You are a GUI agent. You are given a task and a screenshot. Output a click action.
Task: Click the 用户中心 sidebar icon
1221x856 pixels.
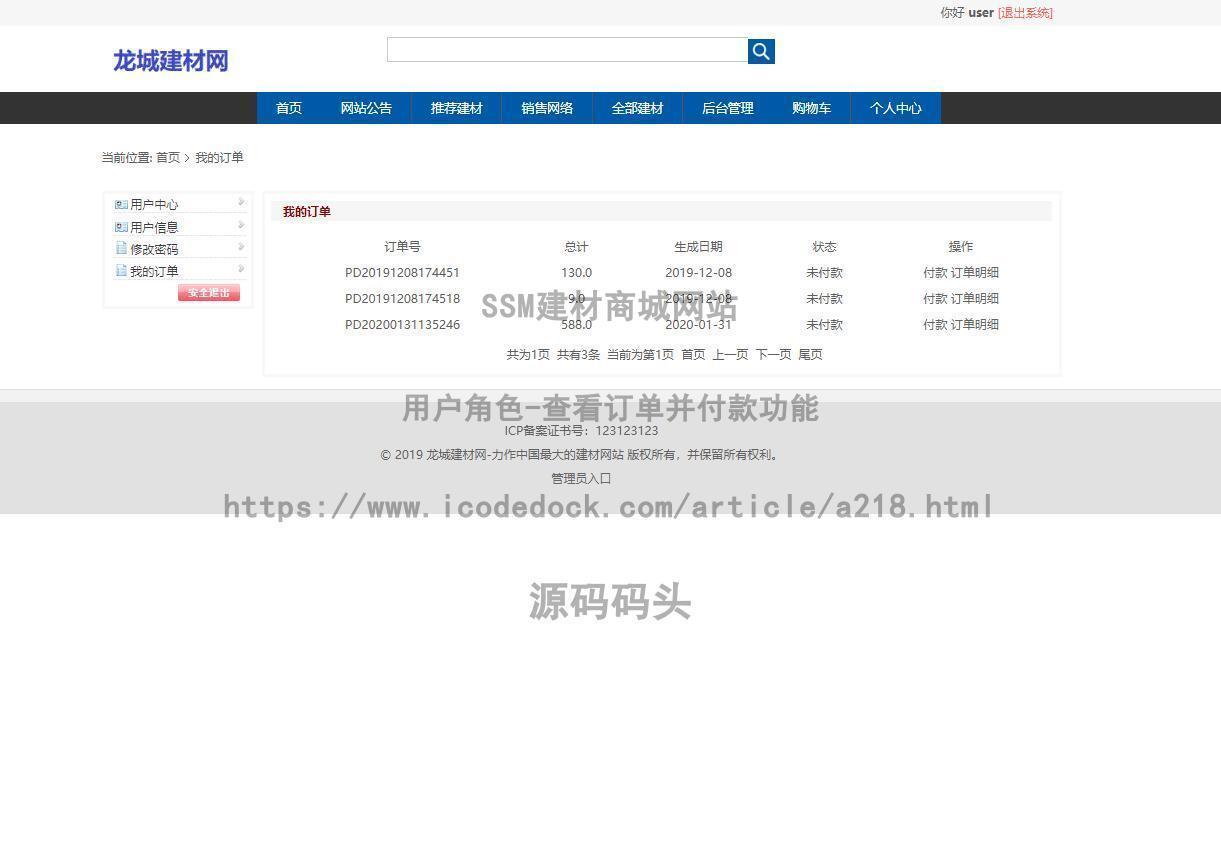[119, 204]
